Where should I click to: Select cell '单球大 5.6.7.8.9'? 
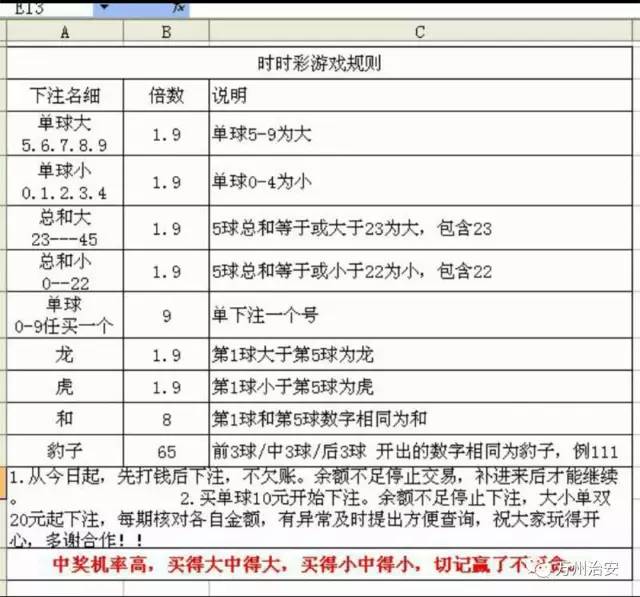(x=65, y=133)
